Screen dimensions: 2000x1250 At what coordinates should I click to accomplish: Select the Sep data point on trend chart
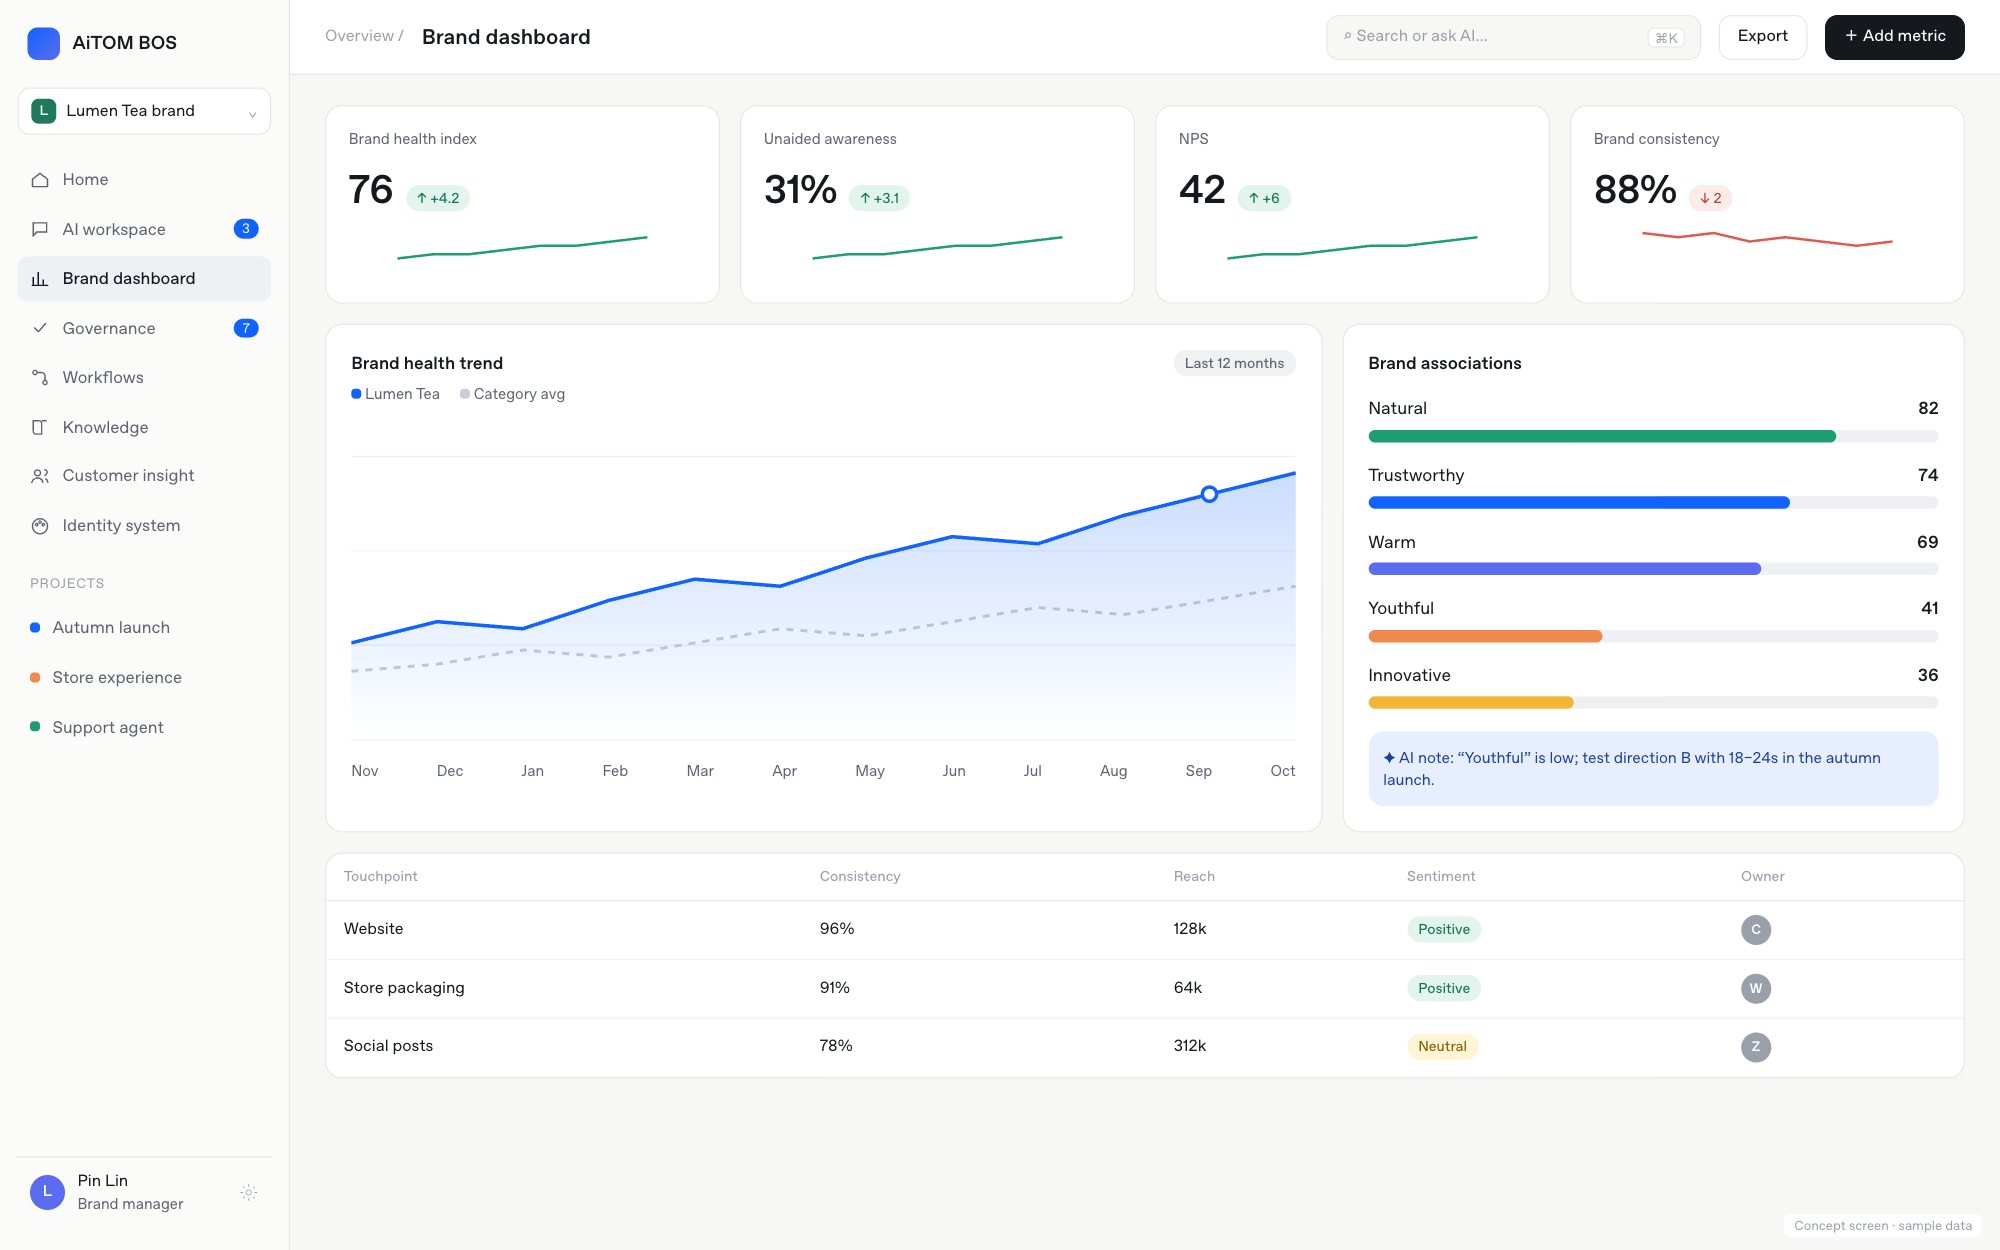click(1209, 494)
